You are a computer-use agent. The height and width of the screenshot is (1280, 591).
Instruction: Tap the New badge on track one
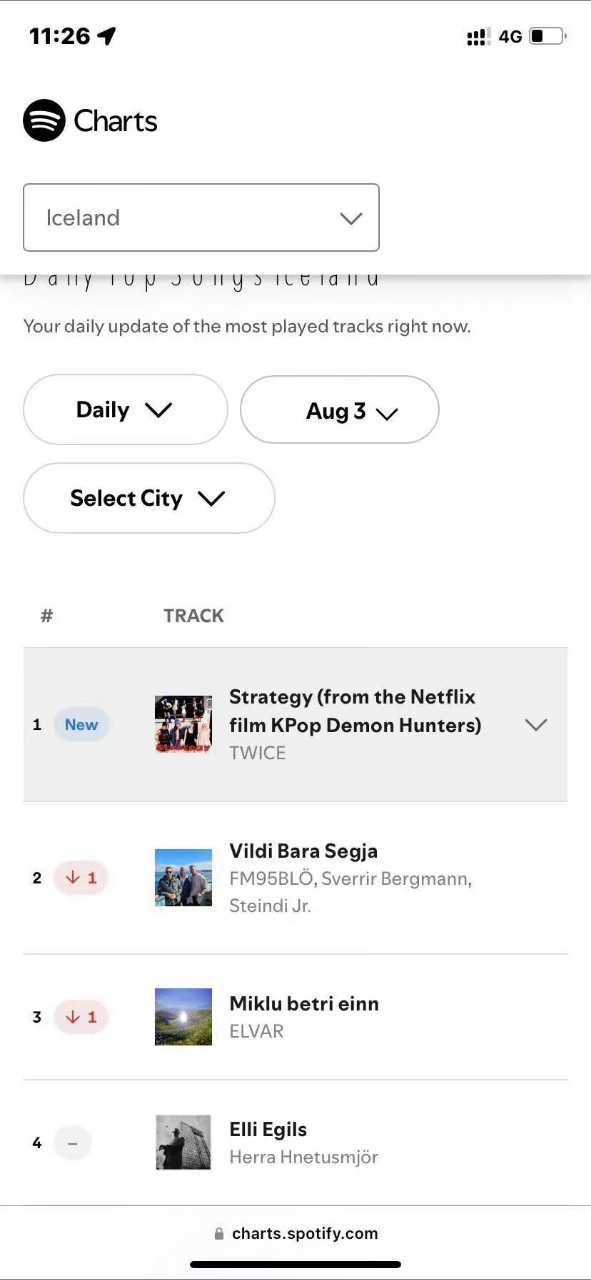[82, 724]
